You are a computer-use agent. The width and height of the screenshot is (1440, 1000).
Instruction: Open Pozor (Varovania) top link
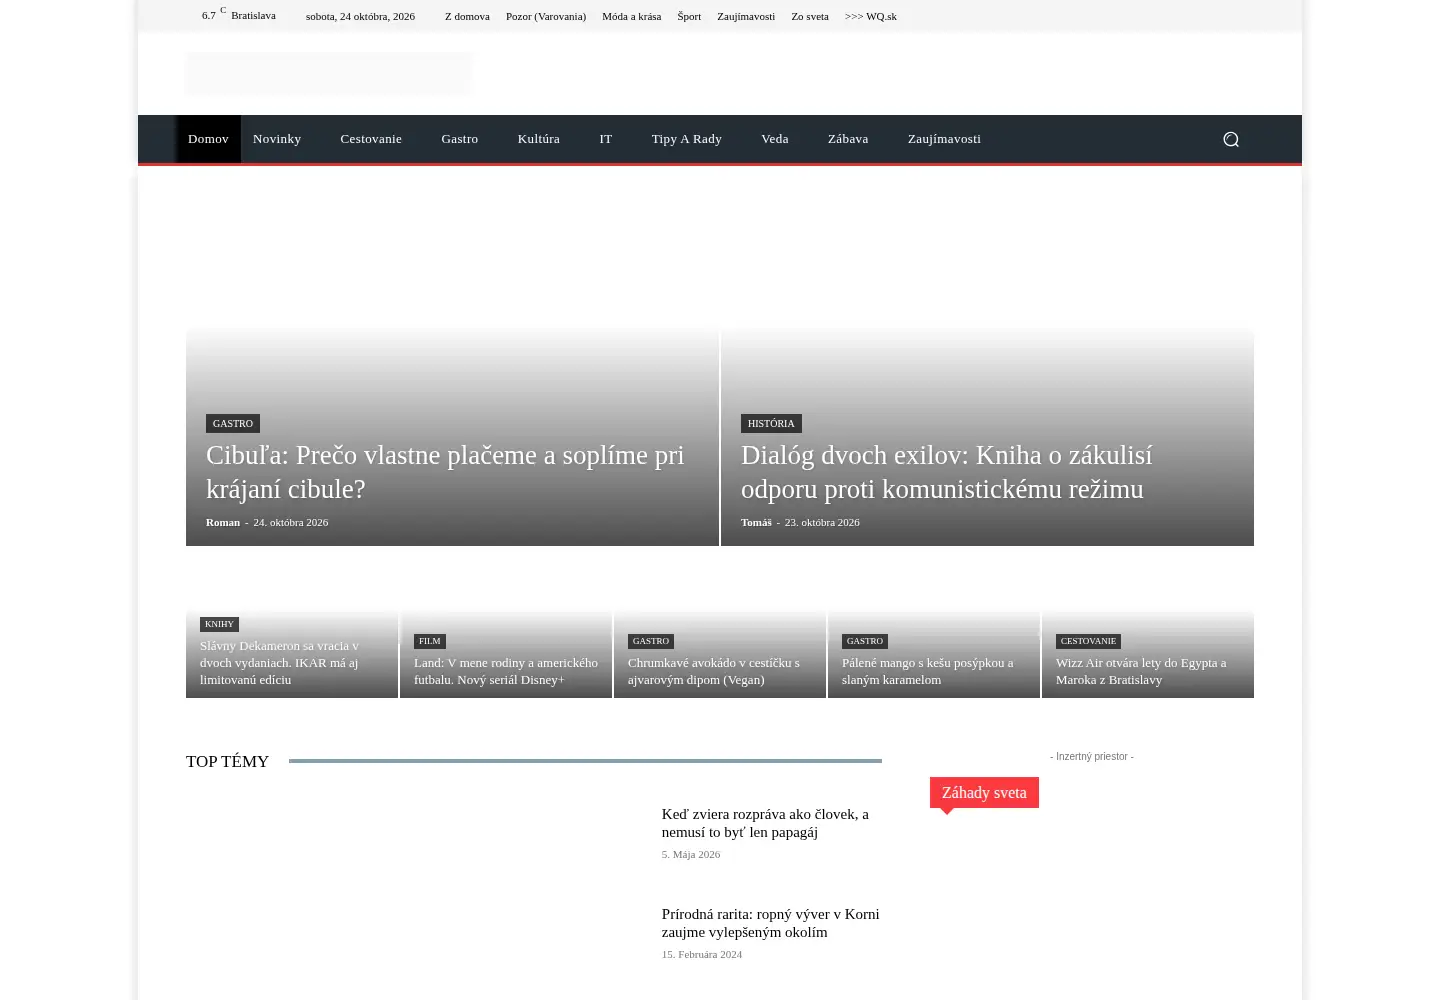tap(546, 16)
